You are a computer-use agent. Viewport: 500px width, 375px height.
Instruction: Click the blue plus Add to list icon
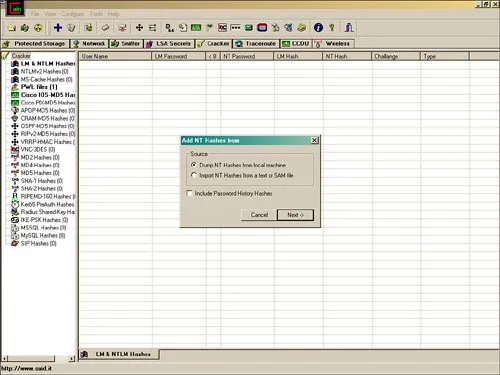[x=58, y=28]
